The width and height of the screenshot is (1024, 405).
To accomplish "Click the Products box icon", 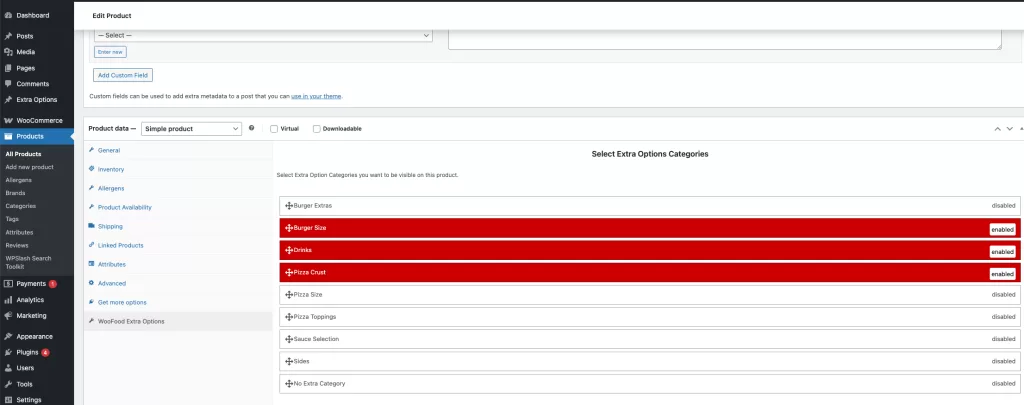I will point(8,136).
